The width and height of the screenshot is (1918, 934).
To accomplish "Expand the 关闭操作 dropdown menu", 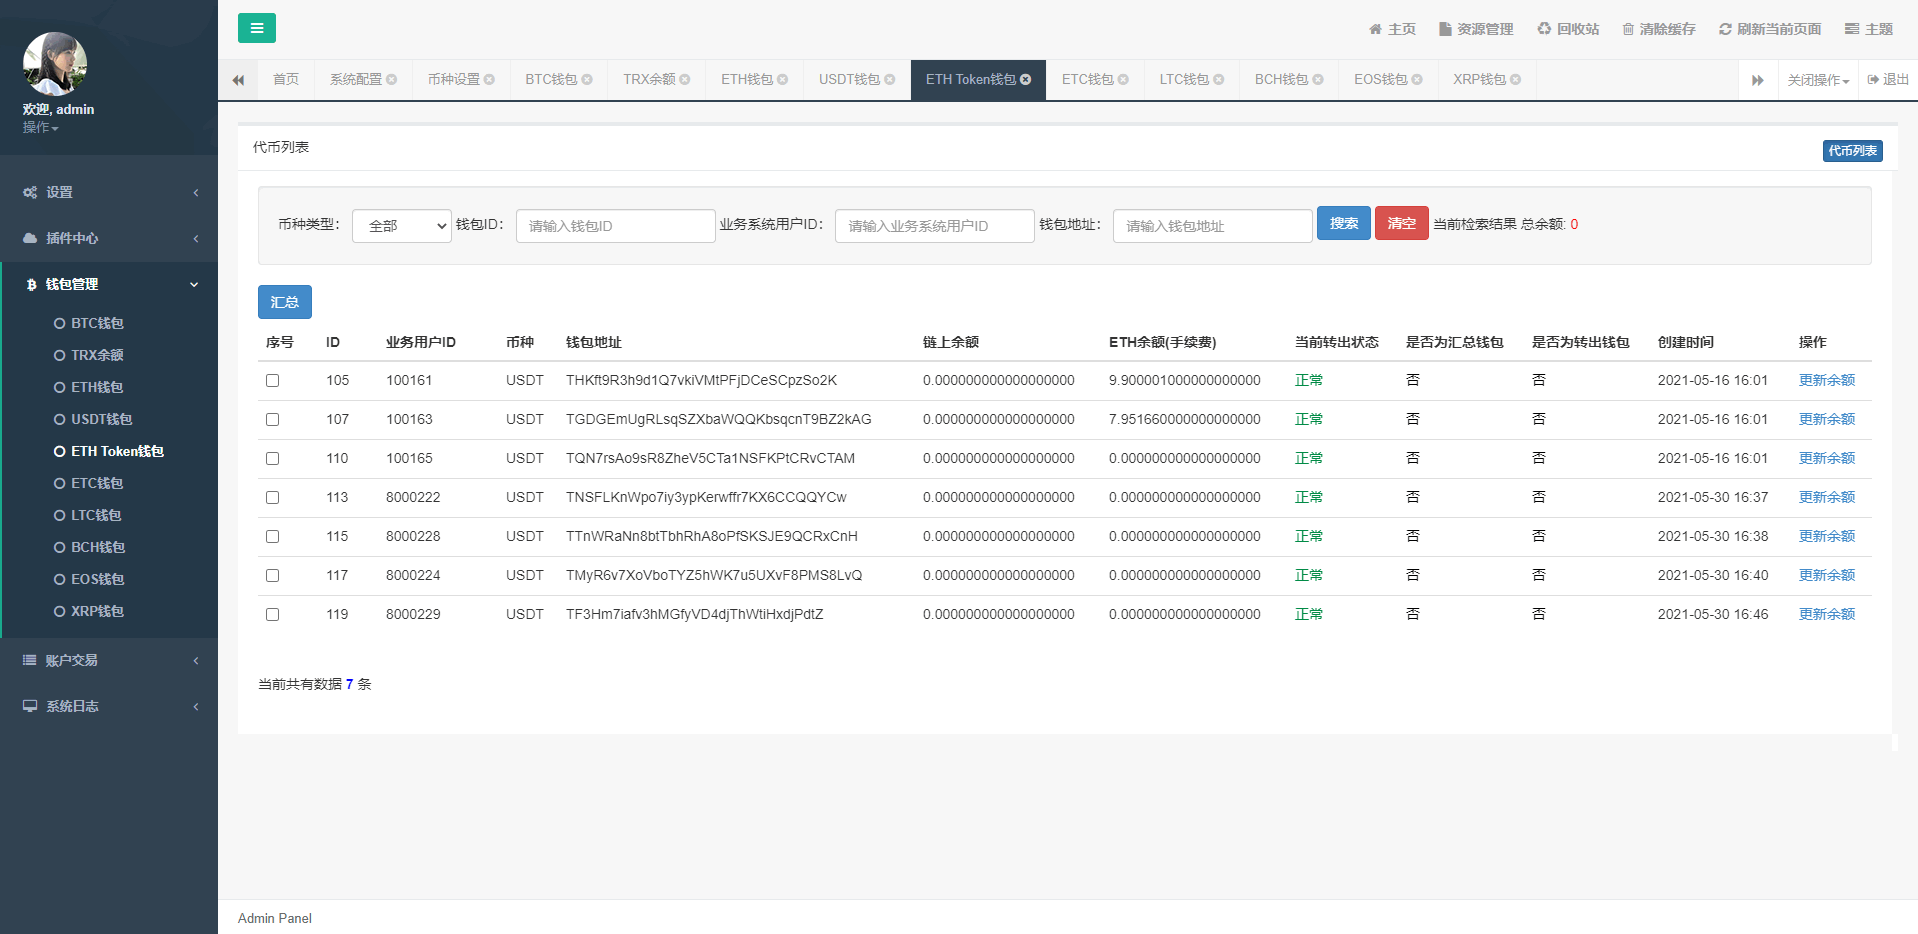I will (x=1818, y=80).
